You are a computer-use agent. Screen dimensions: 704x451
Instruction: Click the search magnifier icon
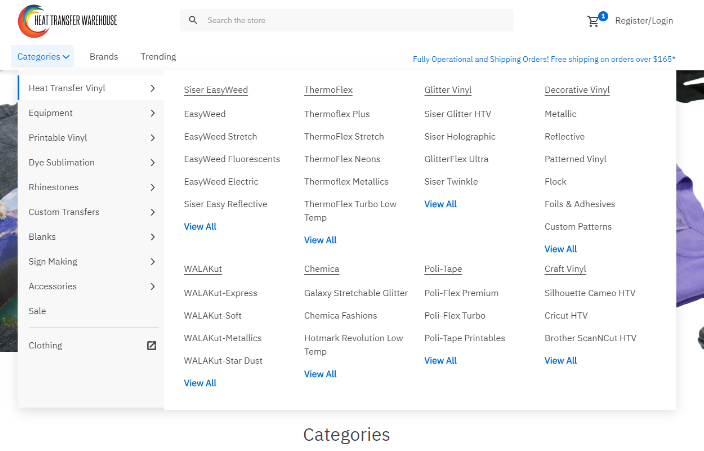click(x=193, y=20)
